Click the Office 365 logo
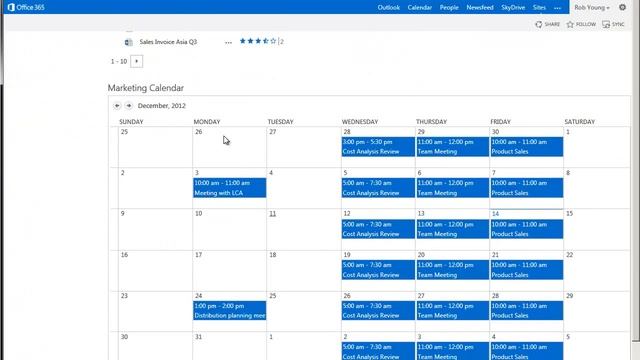Viewport: 640px width, 360px height. click(x=26, y=7)
